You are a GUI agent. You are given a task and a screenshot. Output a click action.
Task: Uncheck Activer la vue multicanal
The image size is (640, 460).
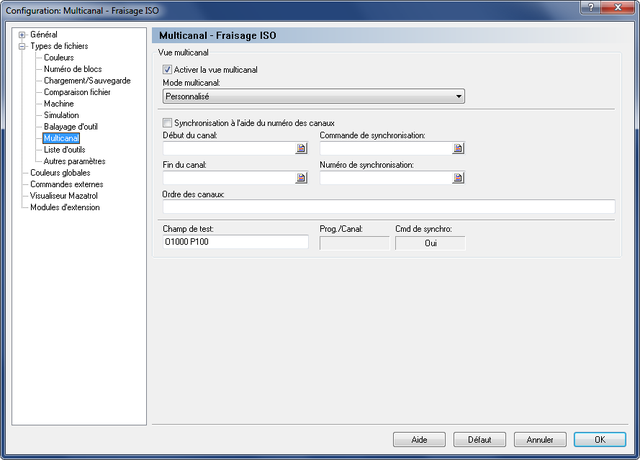[167, 69]
